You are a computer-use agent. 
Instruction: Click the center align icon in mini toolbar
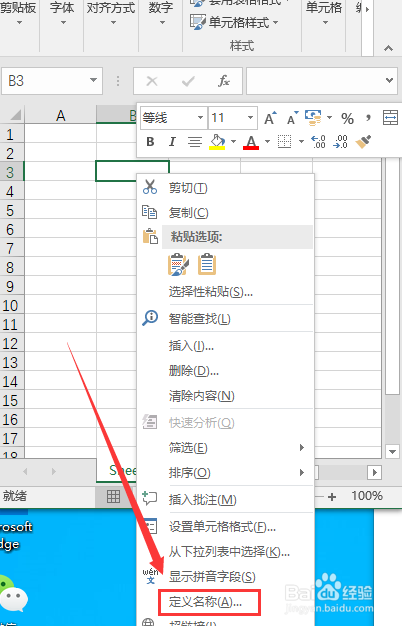195,142
